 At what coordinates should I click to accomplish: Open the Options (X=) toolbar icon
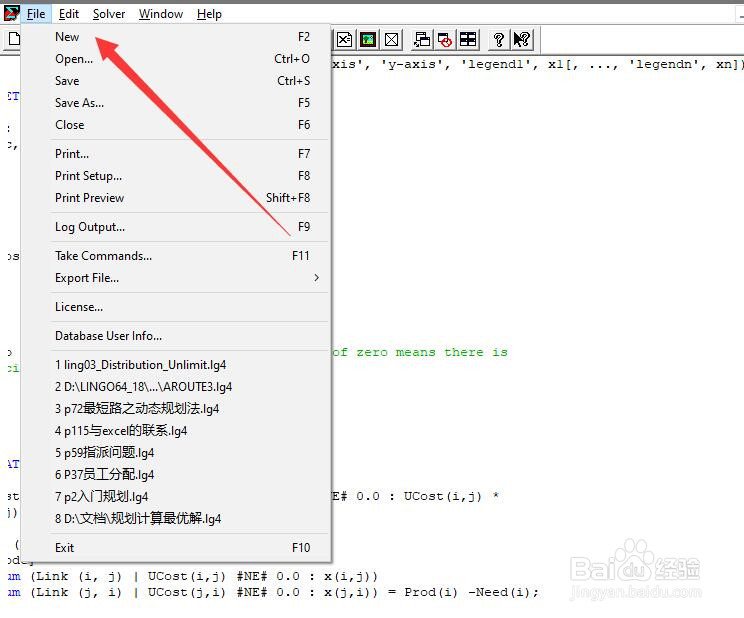tap(344, 39)
